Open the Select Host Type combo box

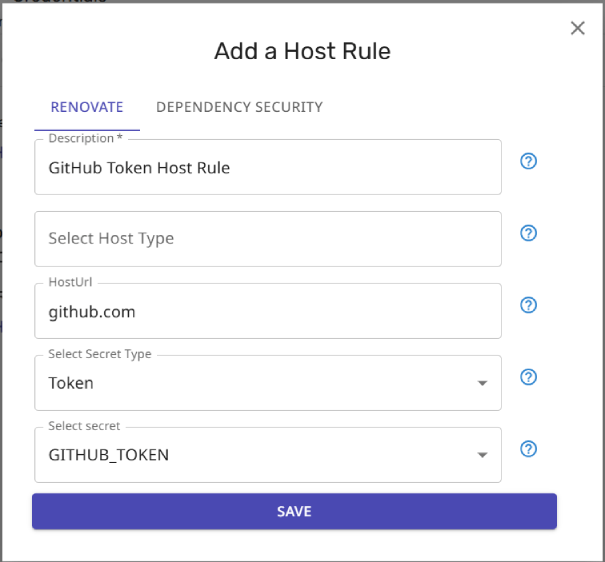point(268,239)
